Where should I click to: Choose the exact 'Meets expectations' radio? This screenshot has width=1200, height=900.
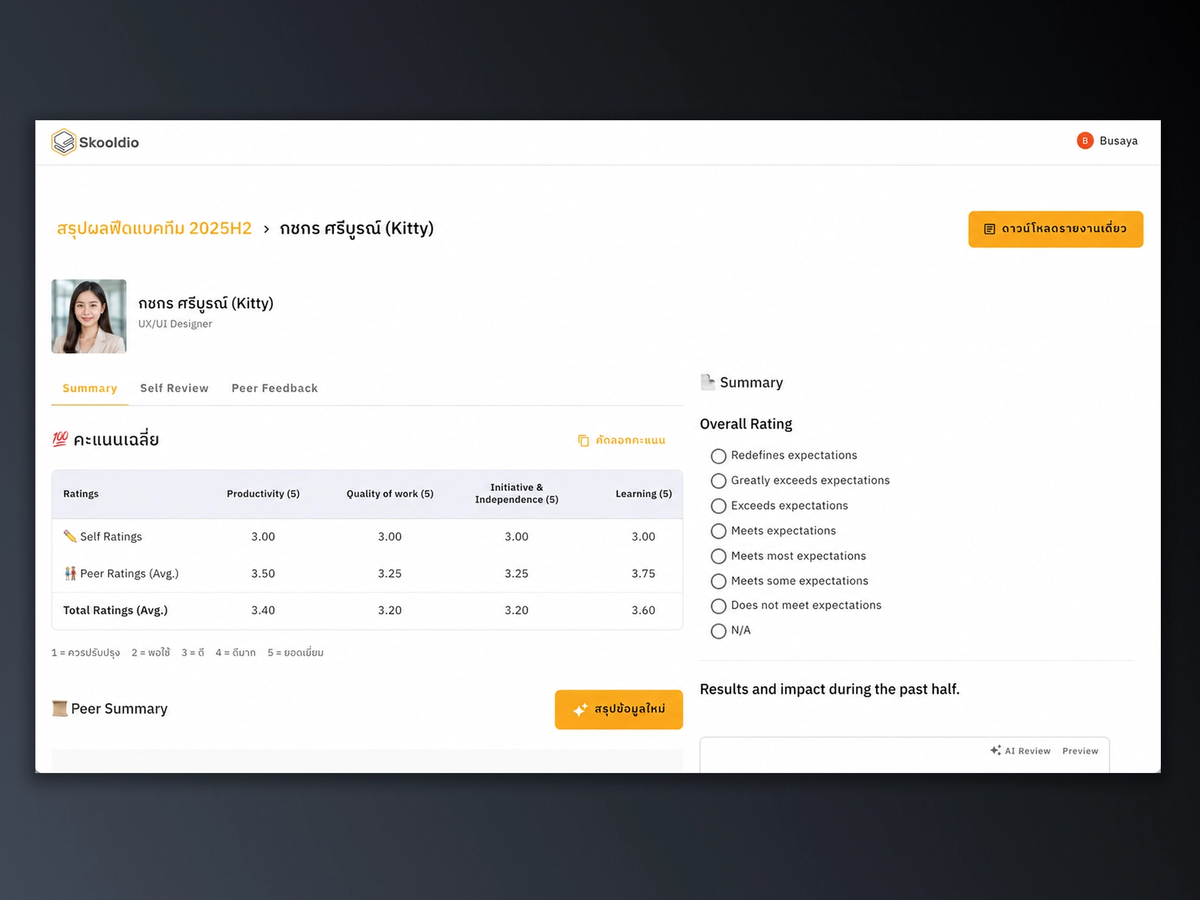click(x=718, y=531)
